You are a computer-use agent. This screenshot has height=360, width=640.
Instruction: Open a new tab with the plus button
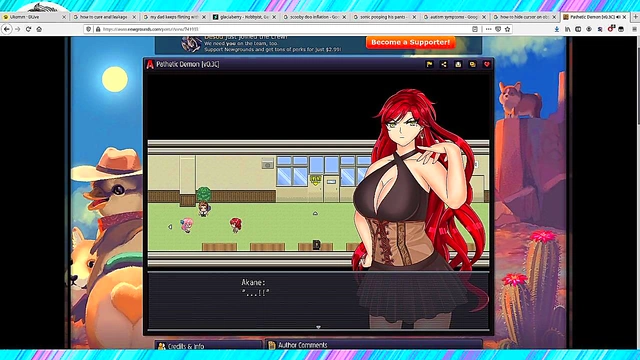point(636,17)
